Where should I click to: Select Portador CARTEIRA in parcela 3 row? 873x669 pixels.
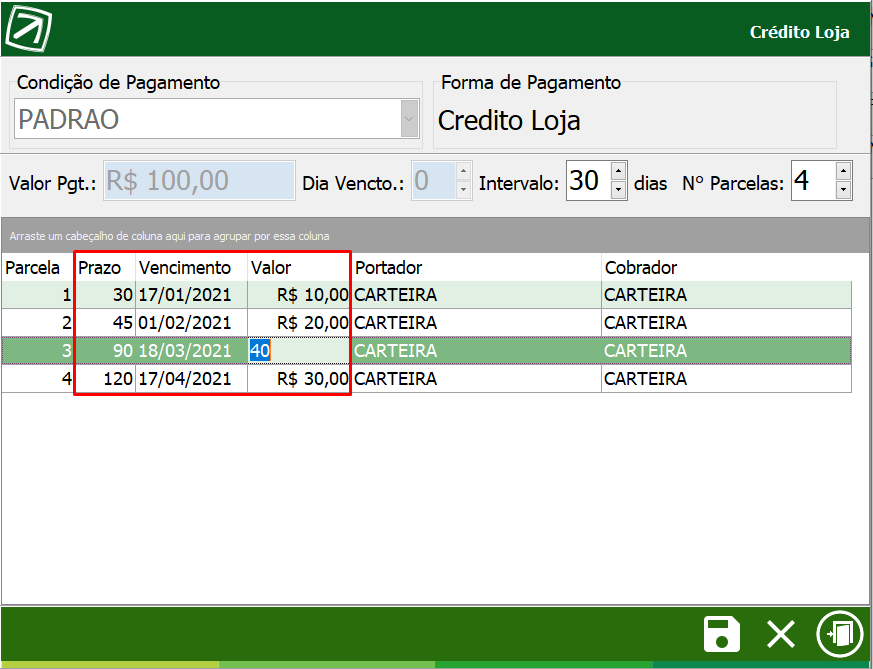(477, 351)
